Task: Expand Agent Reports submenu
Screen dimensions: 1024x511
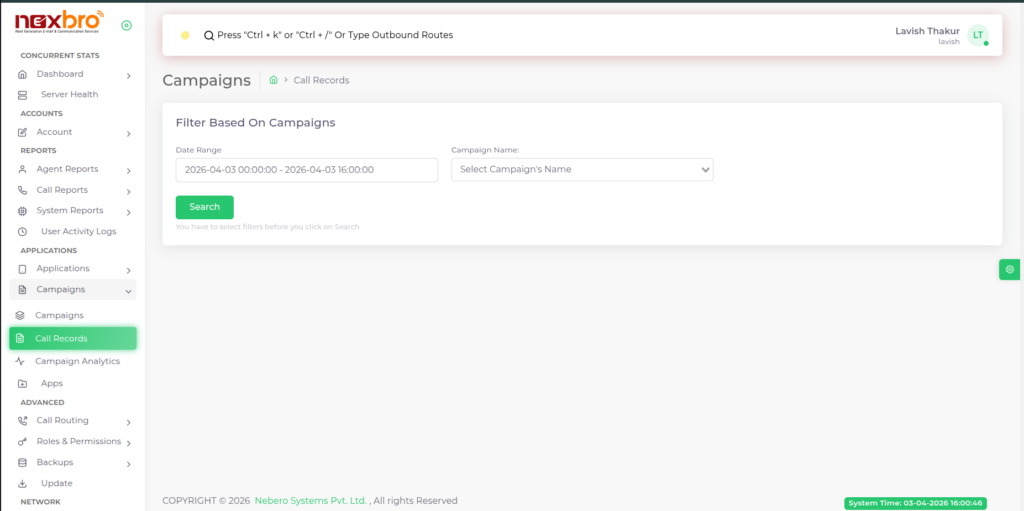Action: [75, 169]
